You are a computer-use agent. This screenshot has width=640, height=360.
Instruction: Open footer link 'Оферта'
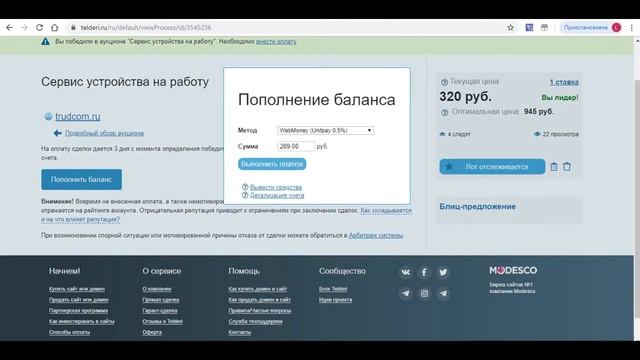click(x=152, y=332)
